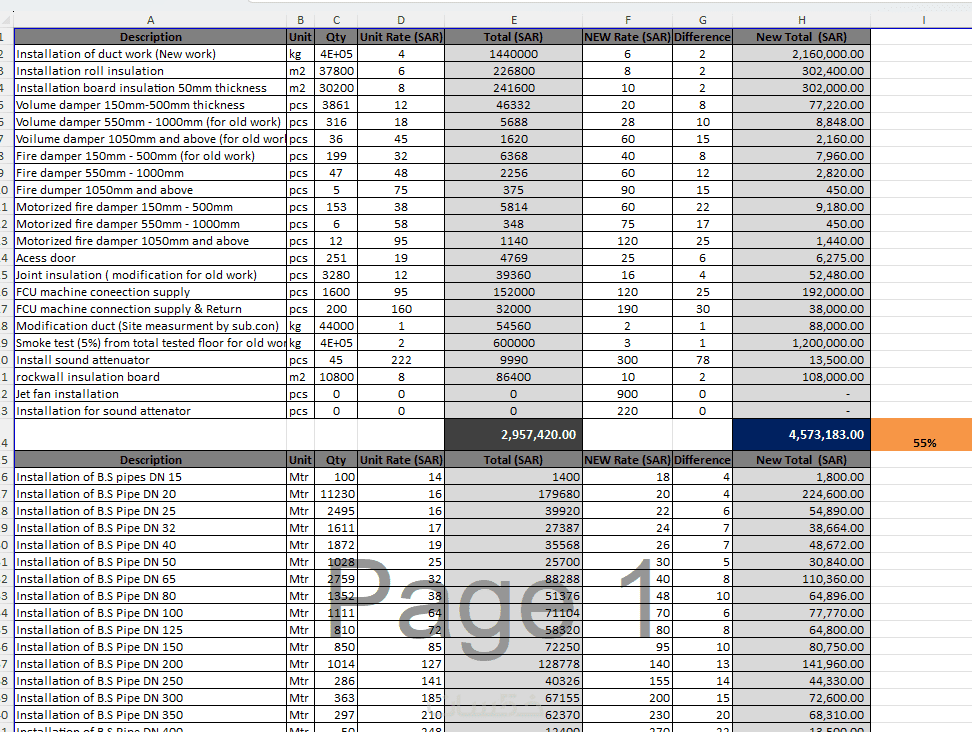The image size is (972, 732).
Task: Select new total '110,360.00'
Action: pyautogui.click(x=802, y=579)
